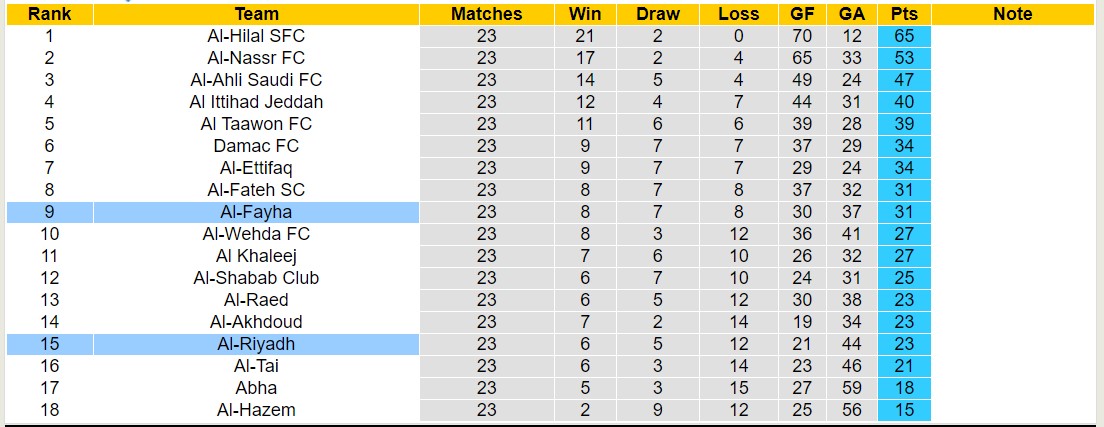
Task: Sort by the Pts column header
Action: pyautogui.click(x=904, y=14)
